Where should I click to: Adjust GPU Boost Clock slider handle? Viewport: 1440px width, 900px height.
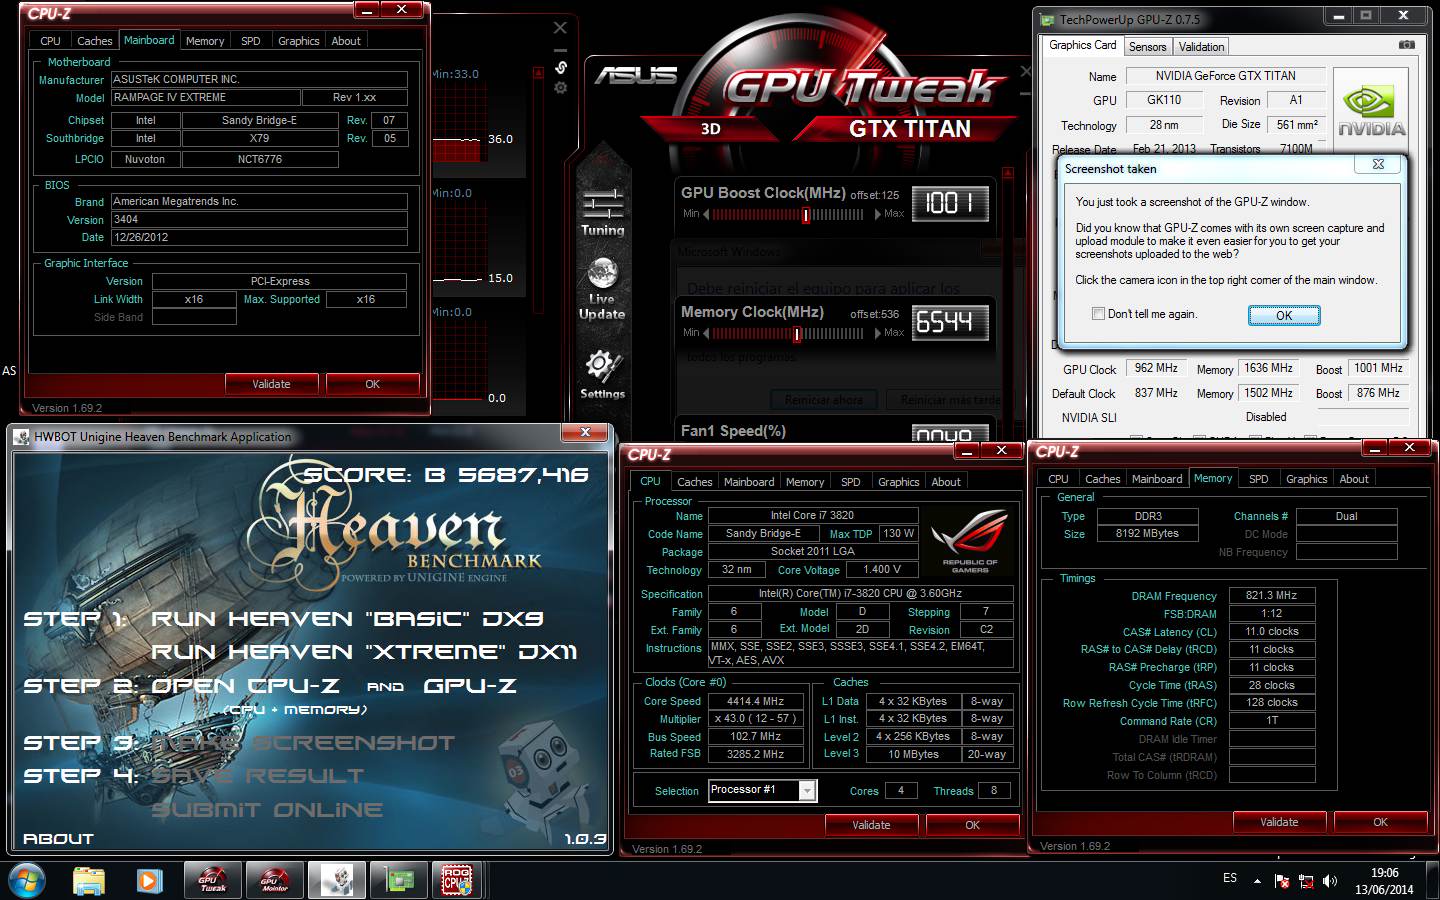(x=805, y=214)
